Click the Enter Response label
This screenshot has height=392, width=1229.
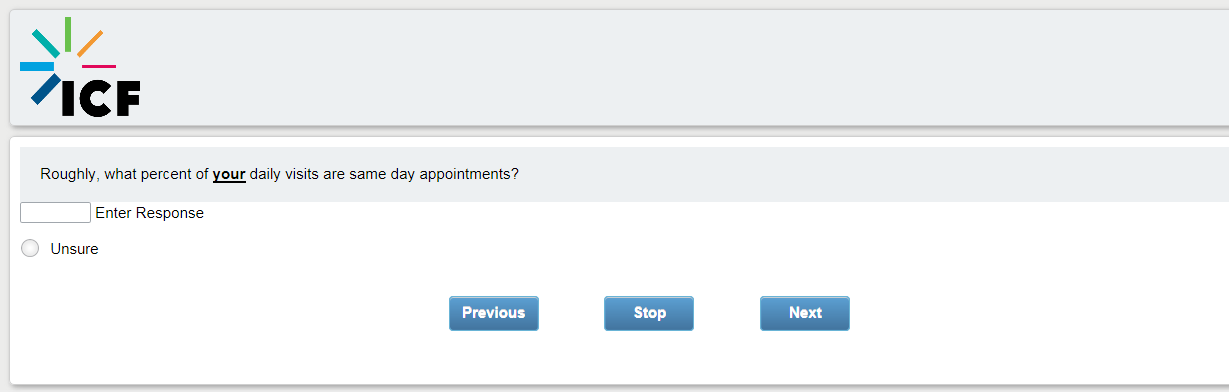pos(149,213)
